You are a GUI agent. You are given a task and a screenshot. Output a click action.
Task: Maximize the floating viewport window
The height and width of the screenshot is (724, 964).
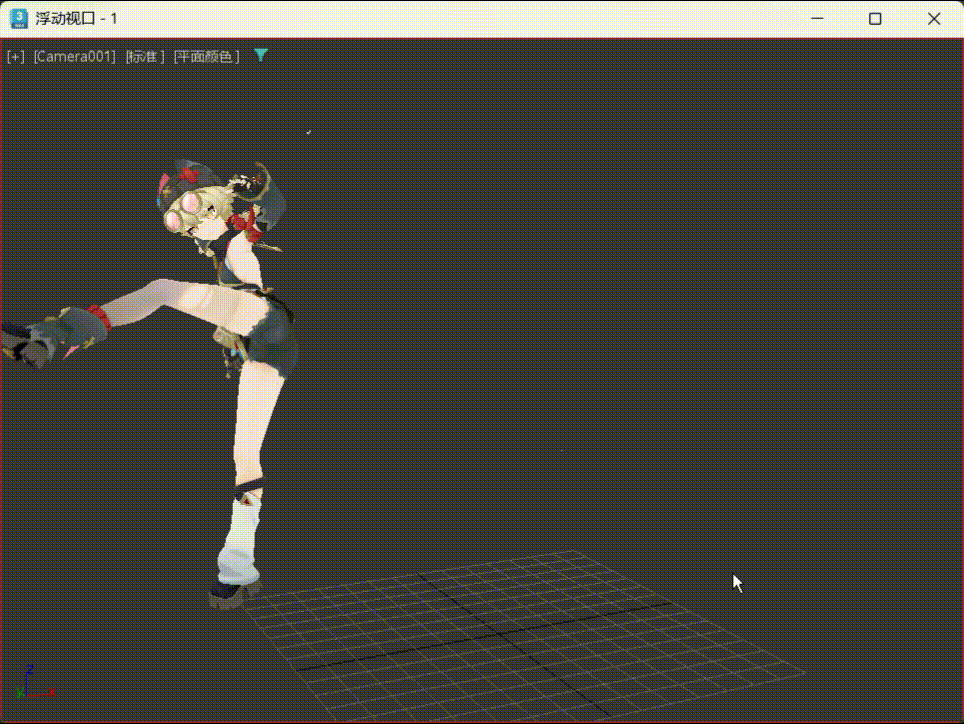tap(875, 18)
